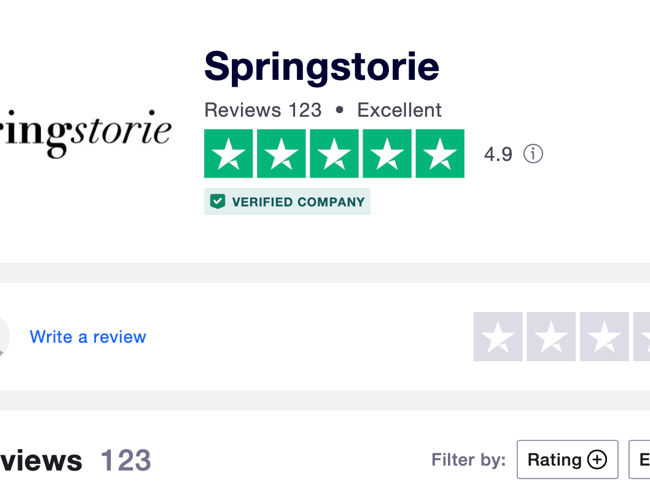Click the Reviews 123 count under the company name

263,110
